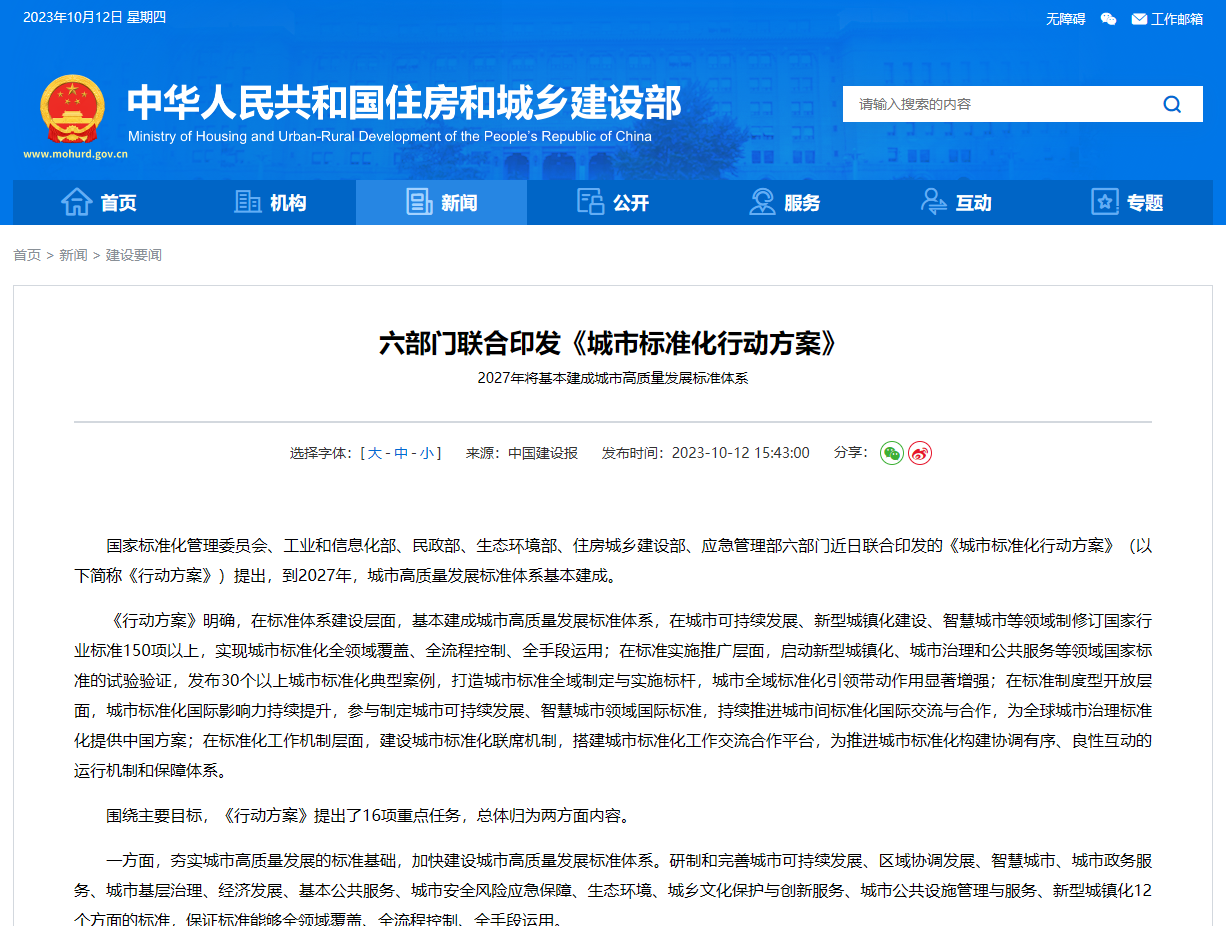This screenshot has height=926, width=1226.
Task: Select large font size 大
Action: tap(375, 453)
